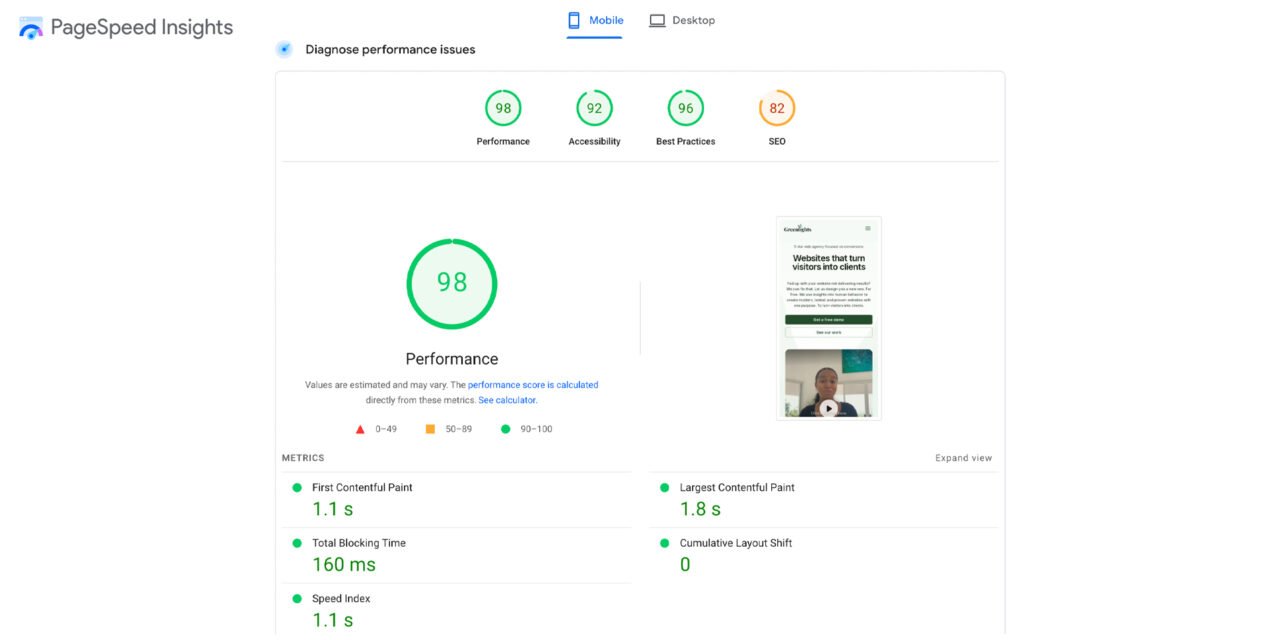The width and height of the screenshot is (1280, 640).
Task: Click the Best Practices score gauge showing 96
Action: point(685,108)
